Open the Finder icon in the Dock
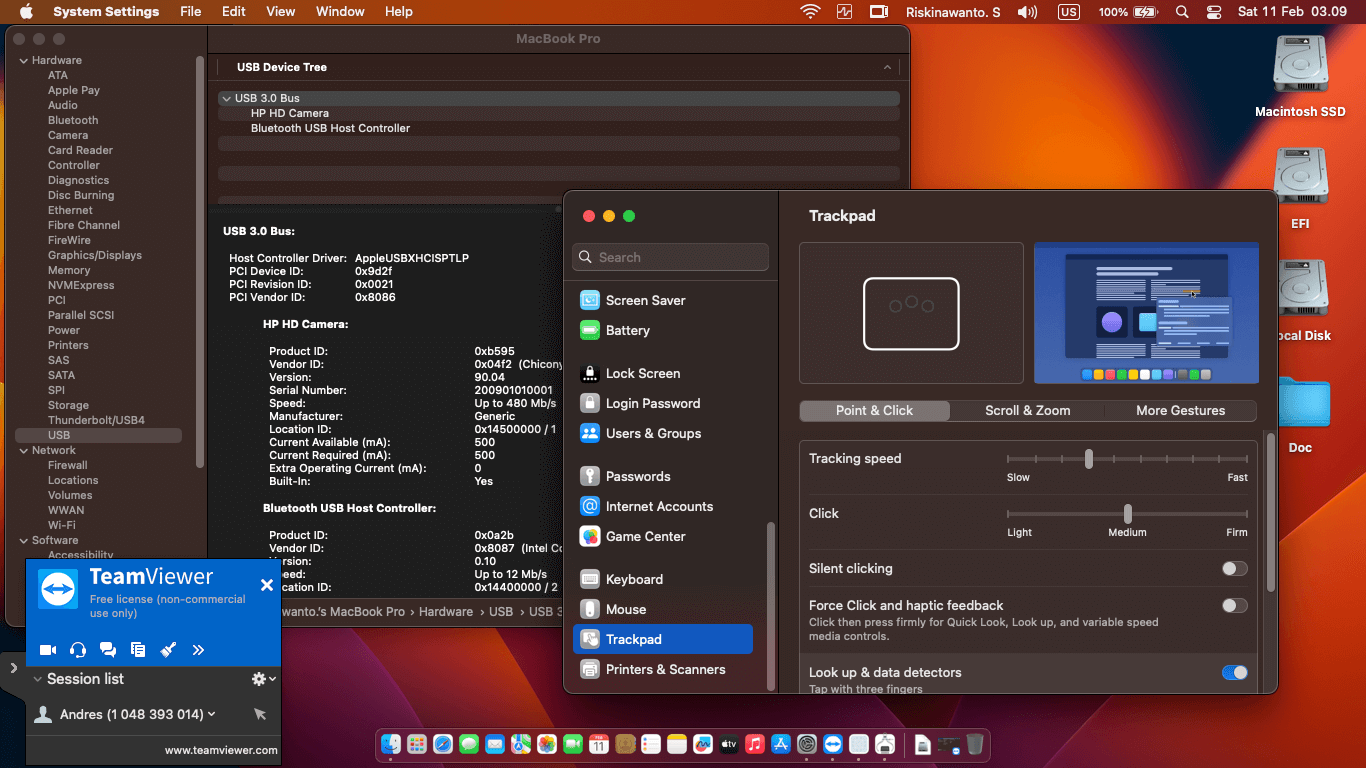1366x768 pixels. (391, 744)
